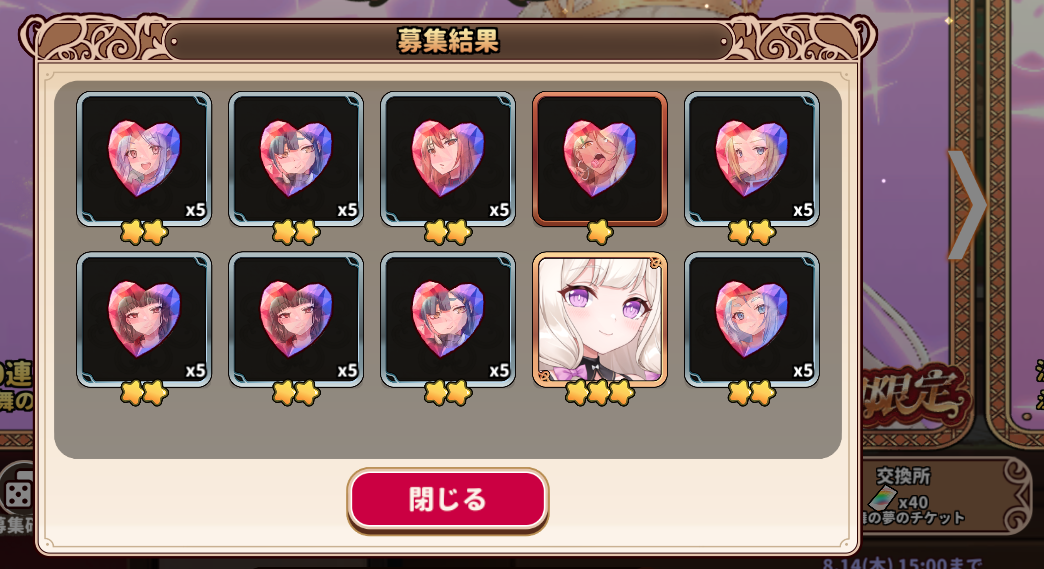Click the single star under tanned girl crystal
The height and width of the screenshot is (569, 1044).
[x=599, y=232]
